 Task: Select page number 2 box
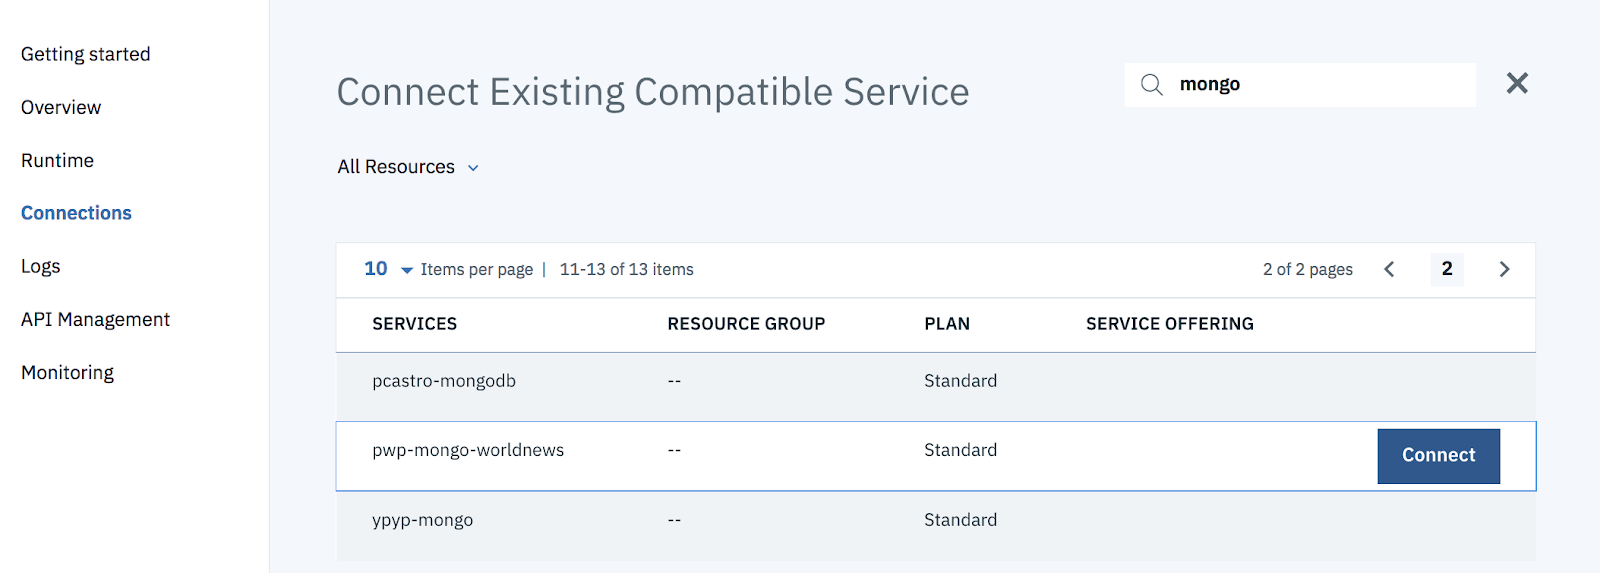pyautogui.click(x=1447, y=269)
